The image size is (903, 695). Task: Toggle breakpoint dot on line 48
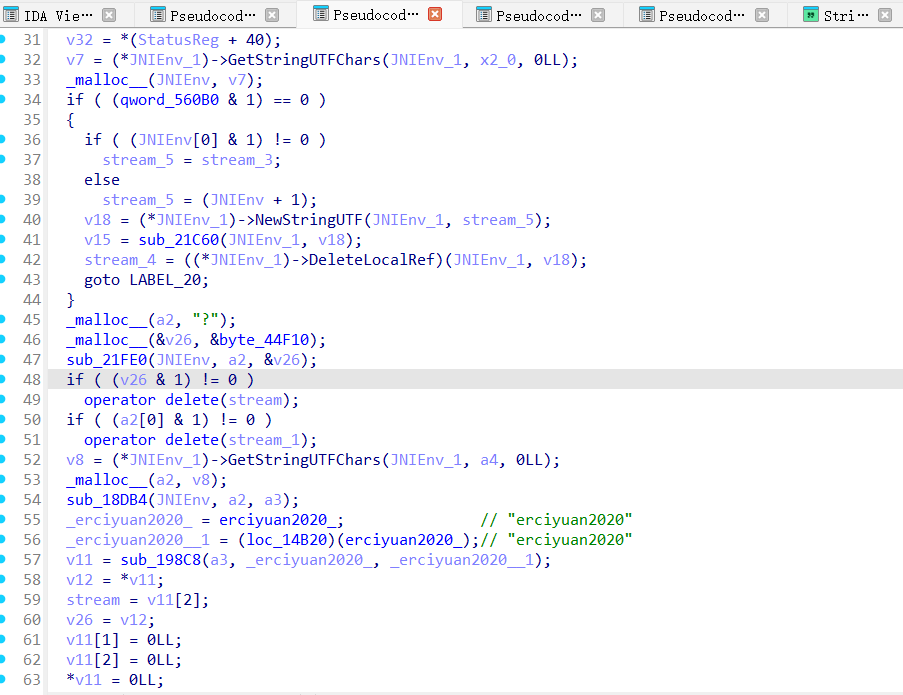click(5, 380)
